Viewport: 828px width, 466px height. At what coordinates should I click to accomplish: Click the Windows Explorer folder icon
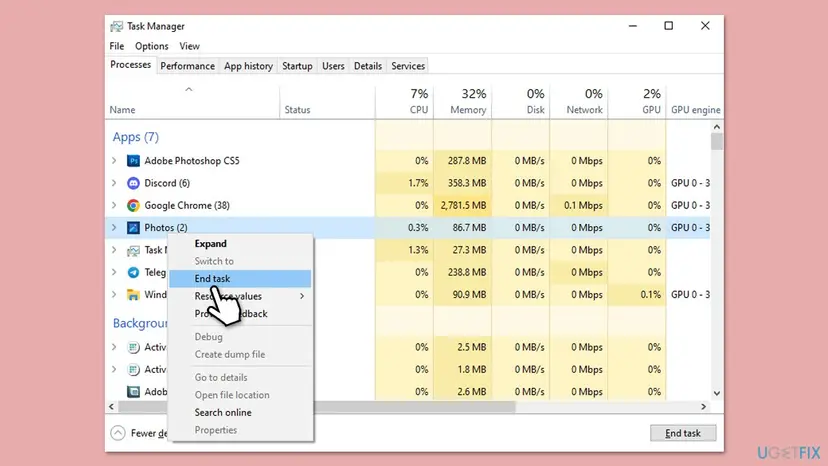coord(133,294)
